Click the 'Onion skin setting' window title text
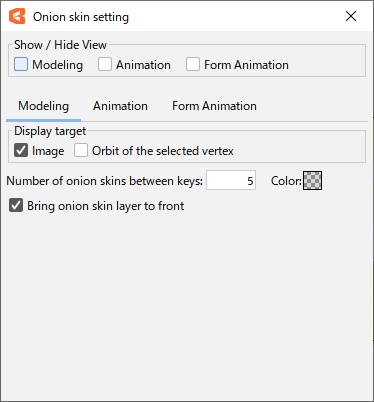The width and height of the screenshot is (374, 402). [x=81, y=17]
